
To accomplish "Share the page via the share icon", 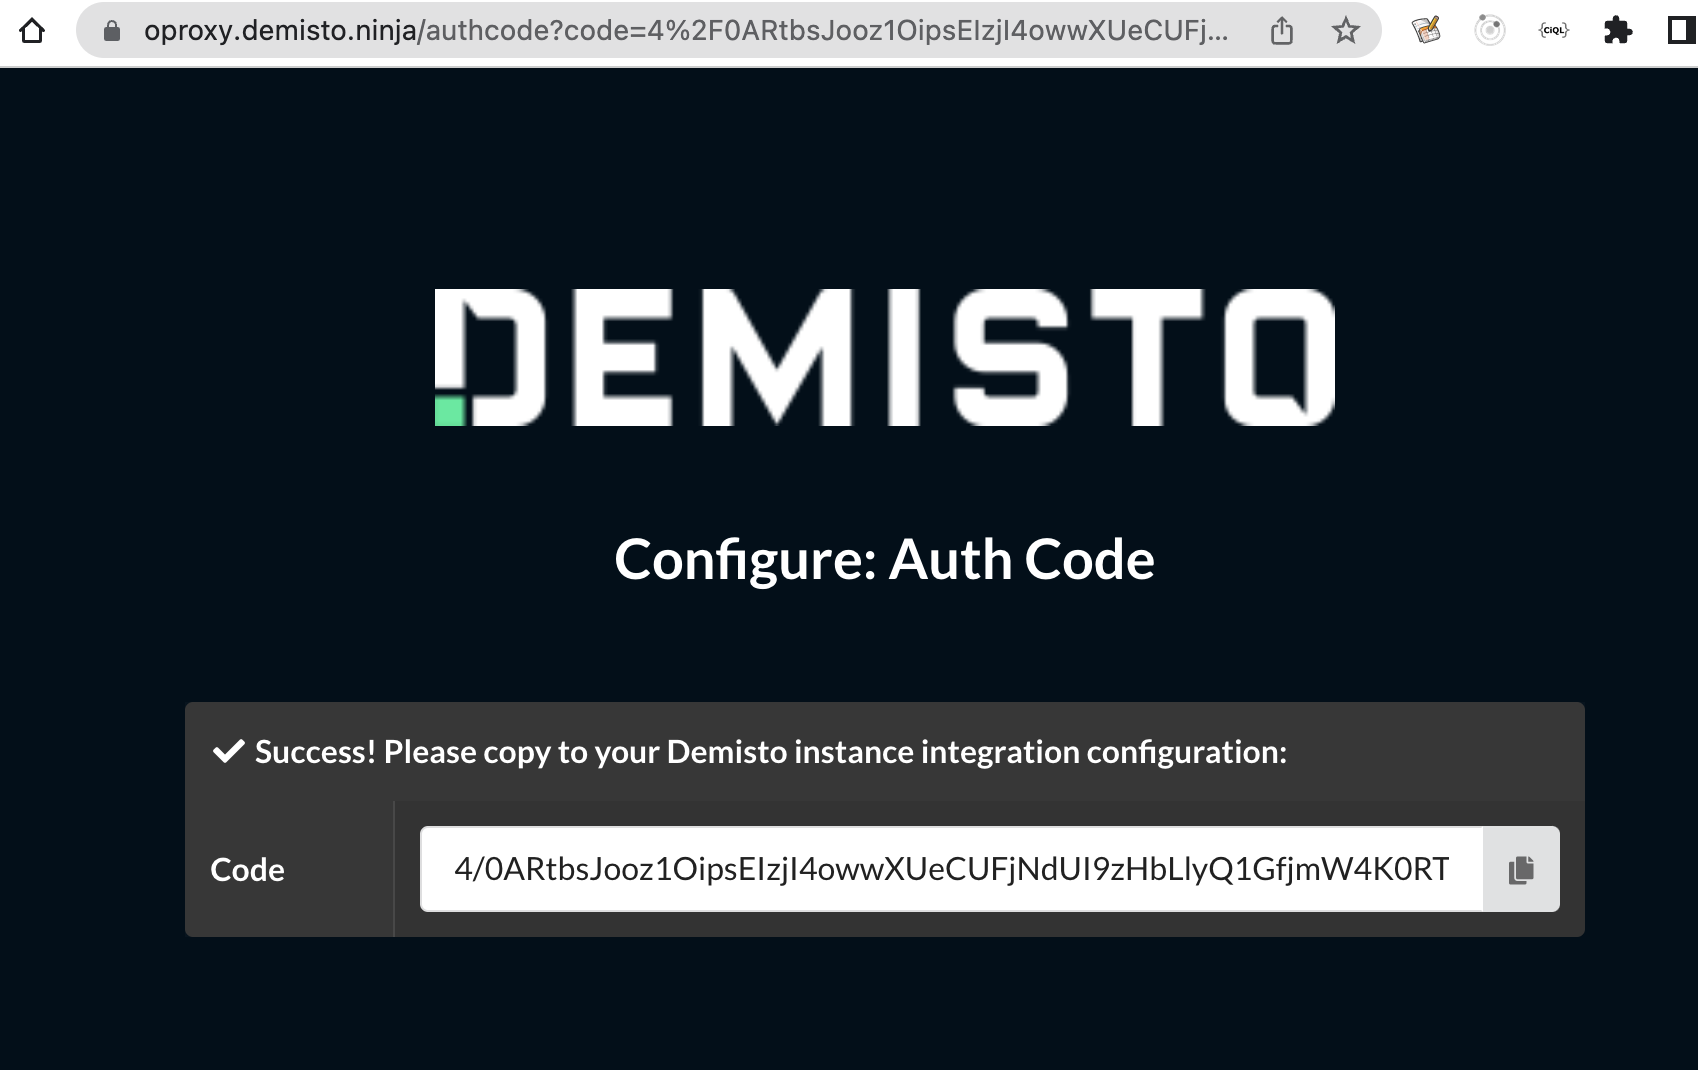I will pyautogui.click(x=1282, y=30).
